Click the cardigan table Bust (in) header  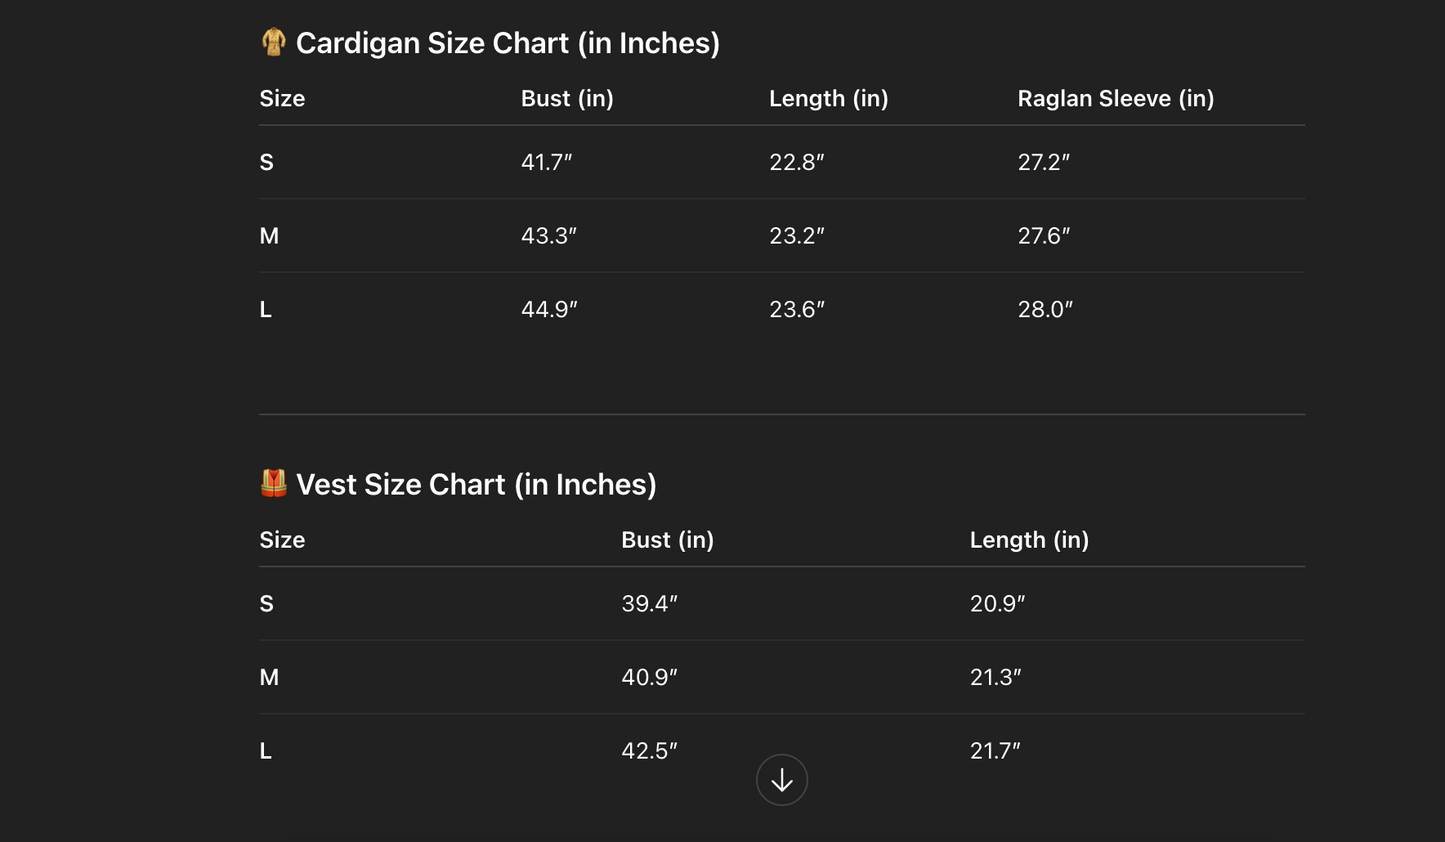tap(567, 98)
